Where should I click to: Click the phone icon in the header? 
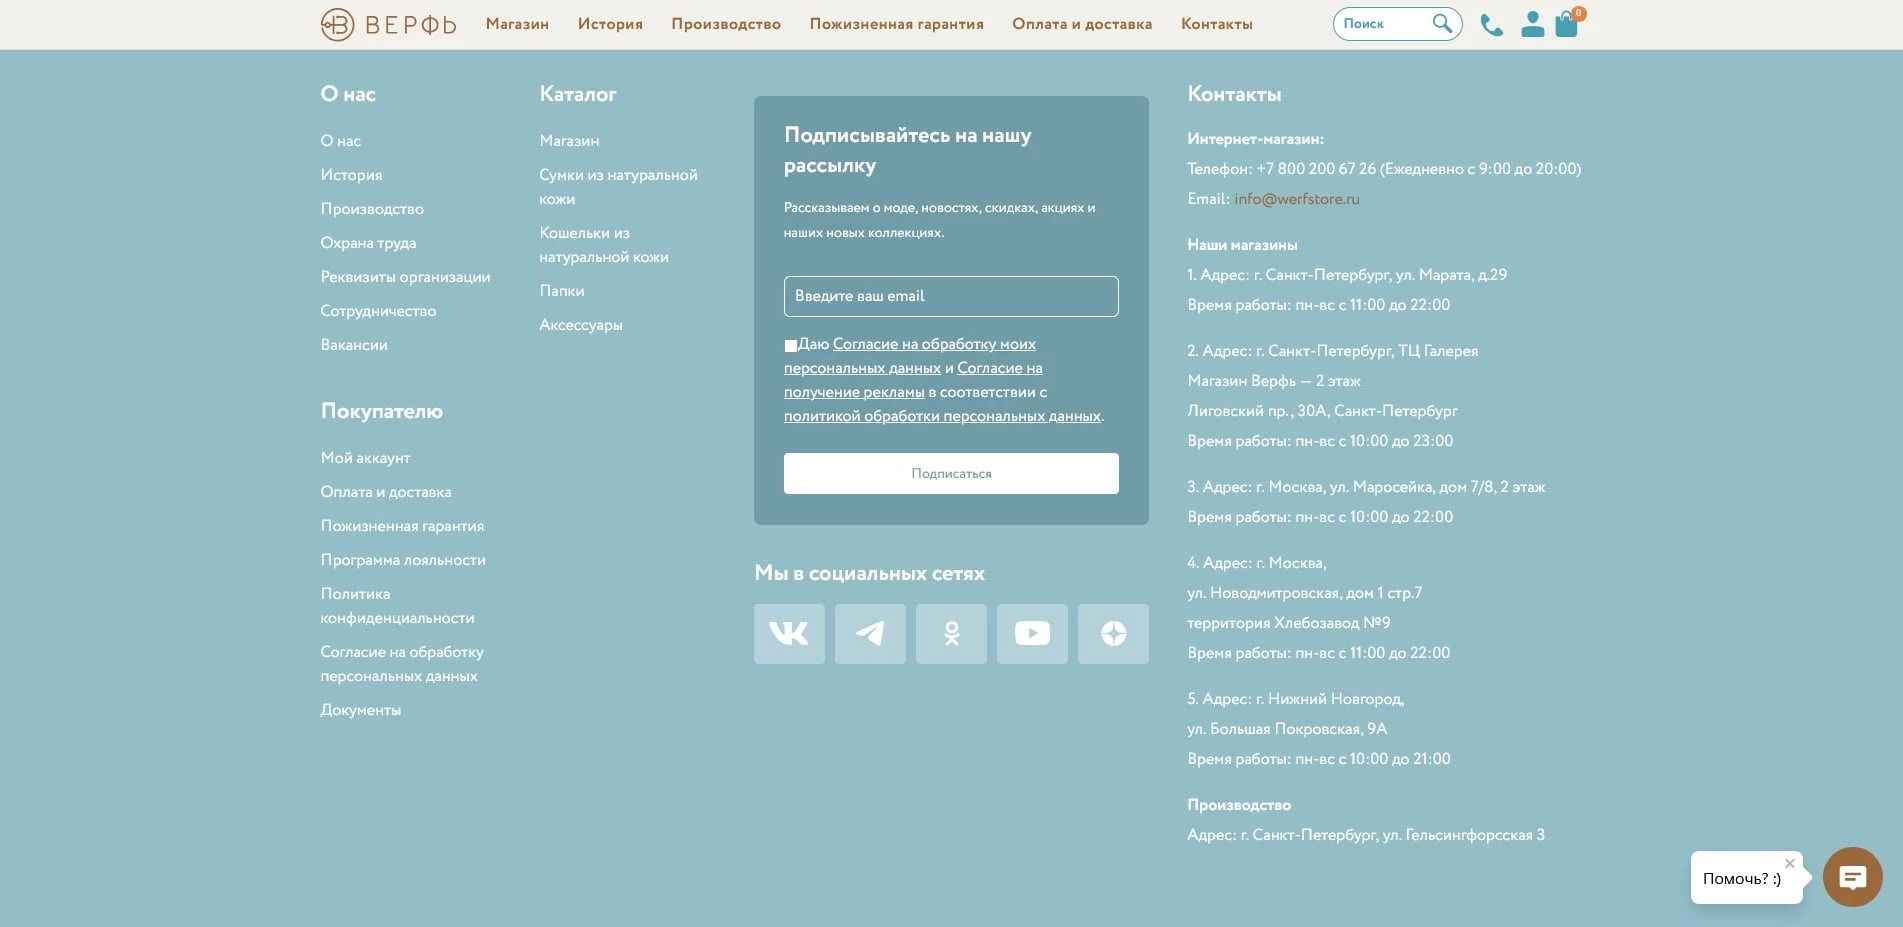coord(1491,24)
